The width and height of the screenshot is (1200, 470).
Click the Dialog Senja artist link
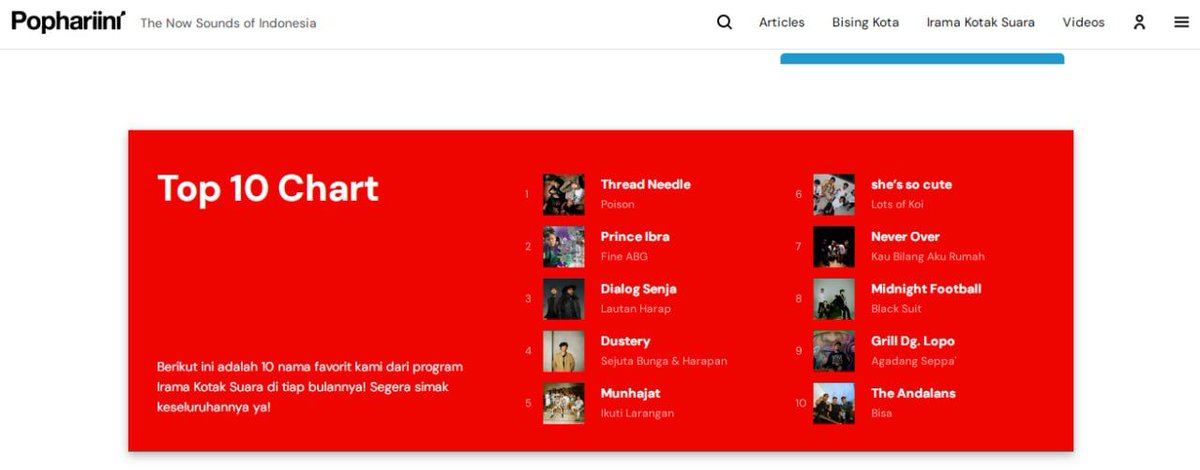pyautogui.click(x=638, y=288)
